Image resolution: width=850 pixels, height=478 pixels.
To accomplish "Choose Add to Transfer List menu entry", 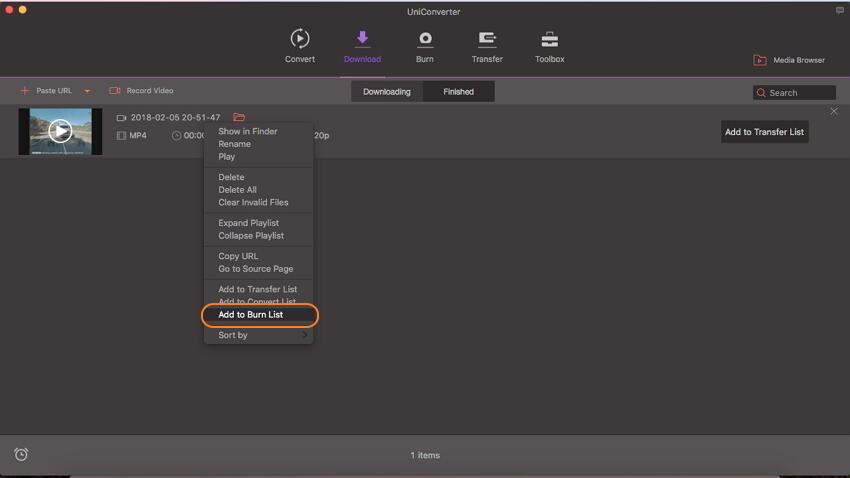I will point(257,289).
